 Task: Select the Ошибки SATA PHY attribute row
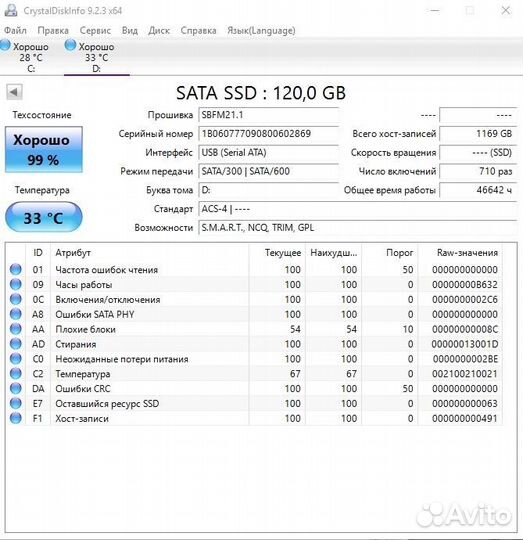tap(254, 314)
